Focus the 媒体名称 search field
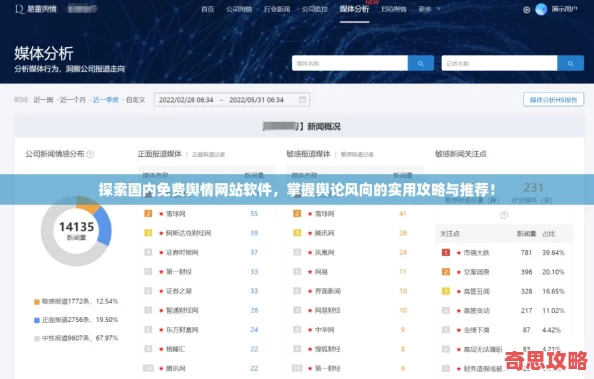 point(350,63)
